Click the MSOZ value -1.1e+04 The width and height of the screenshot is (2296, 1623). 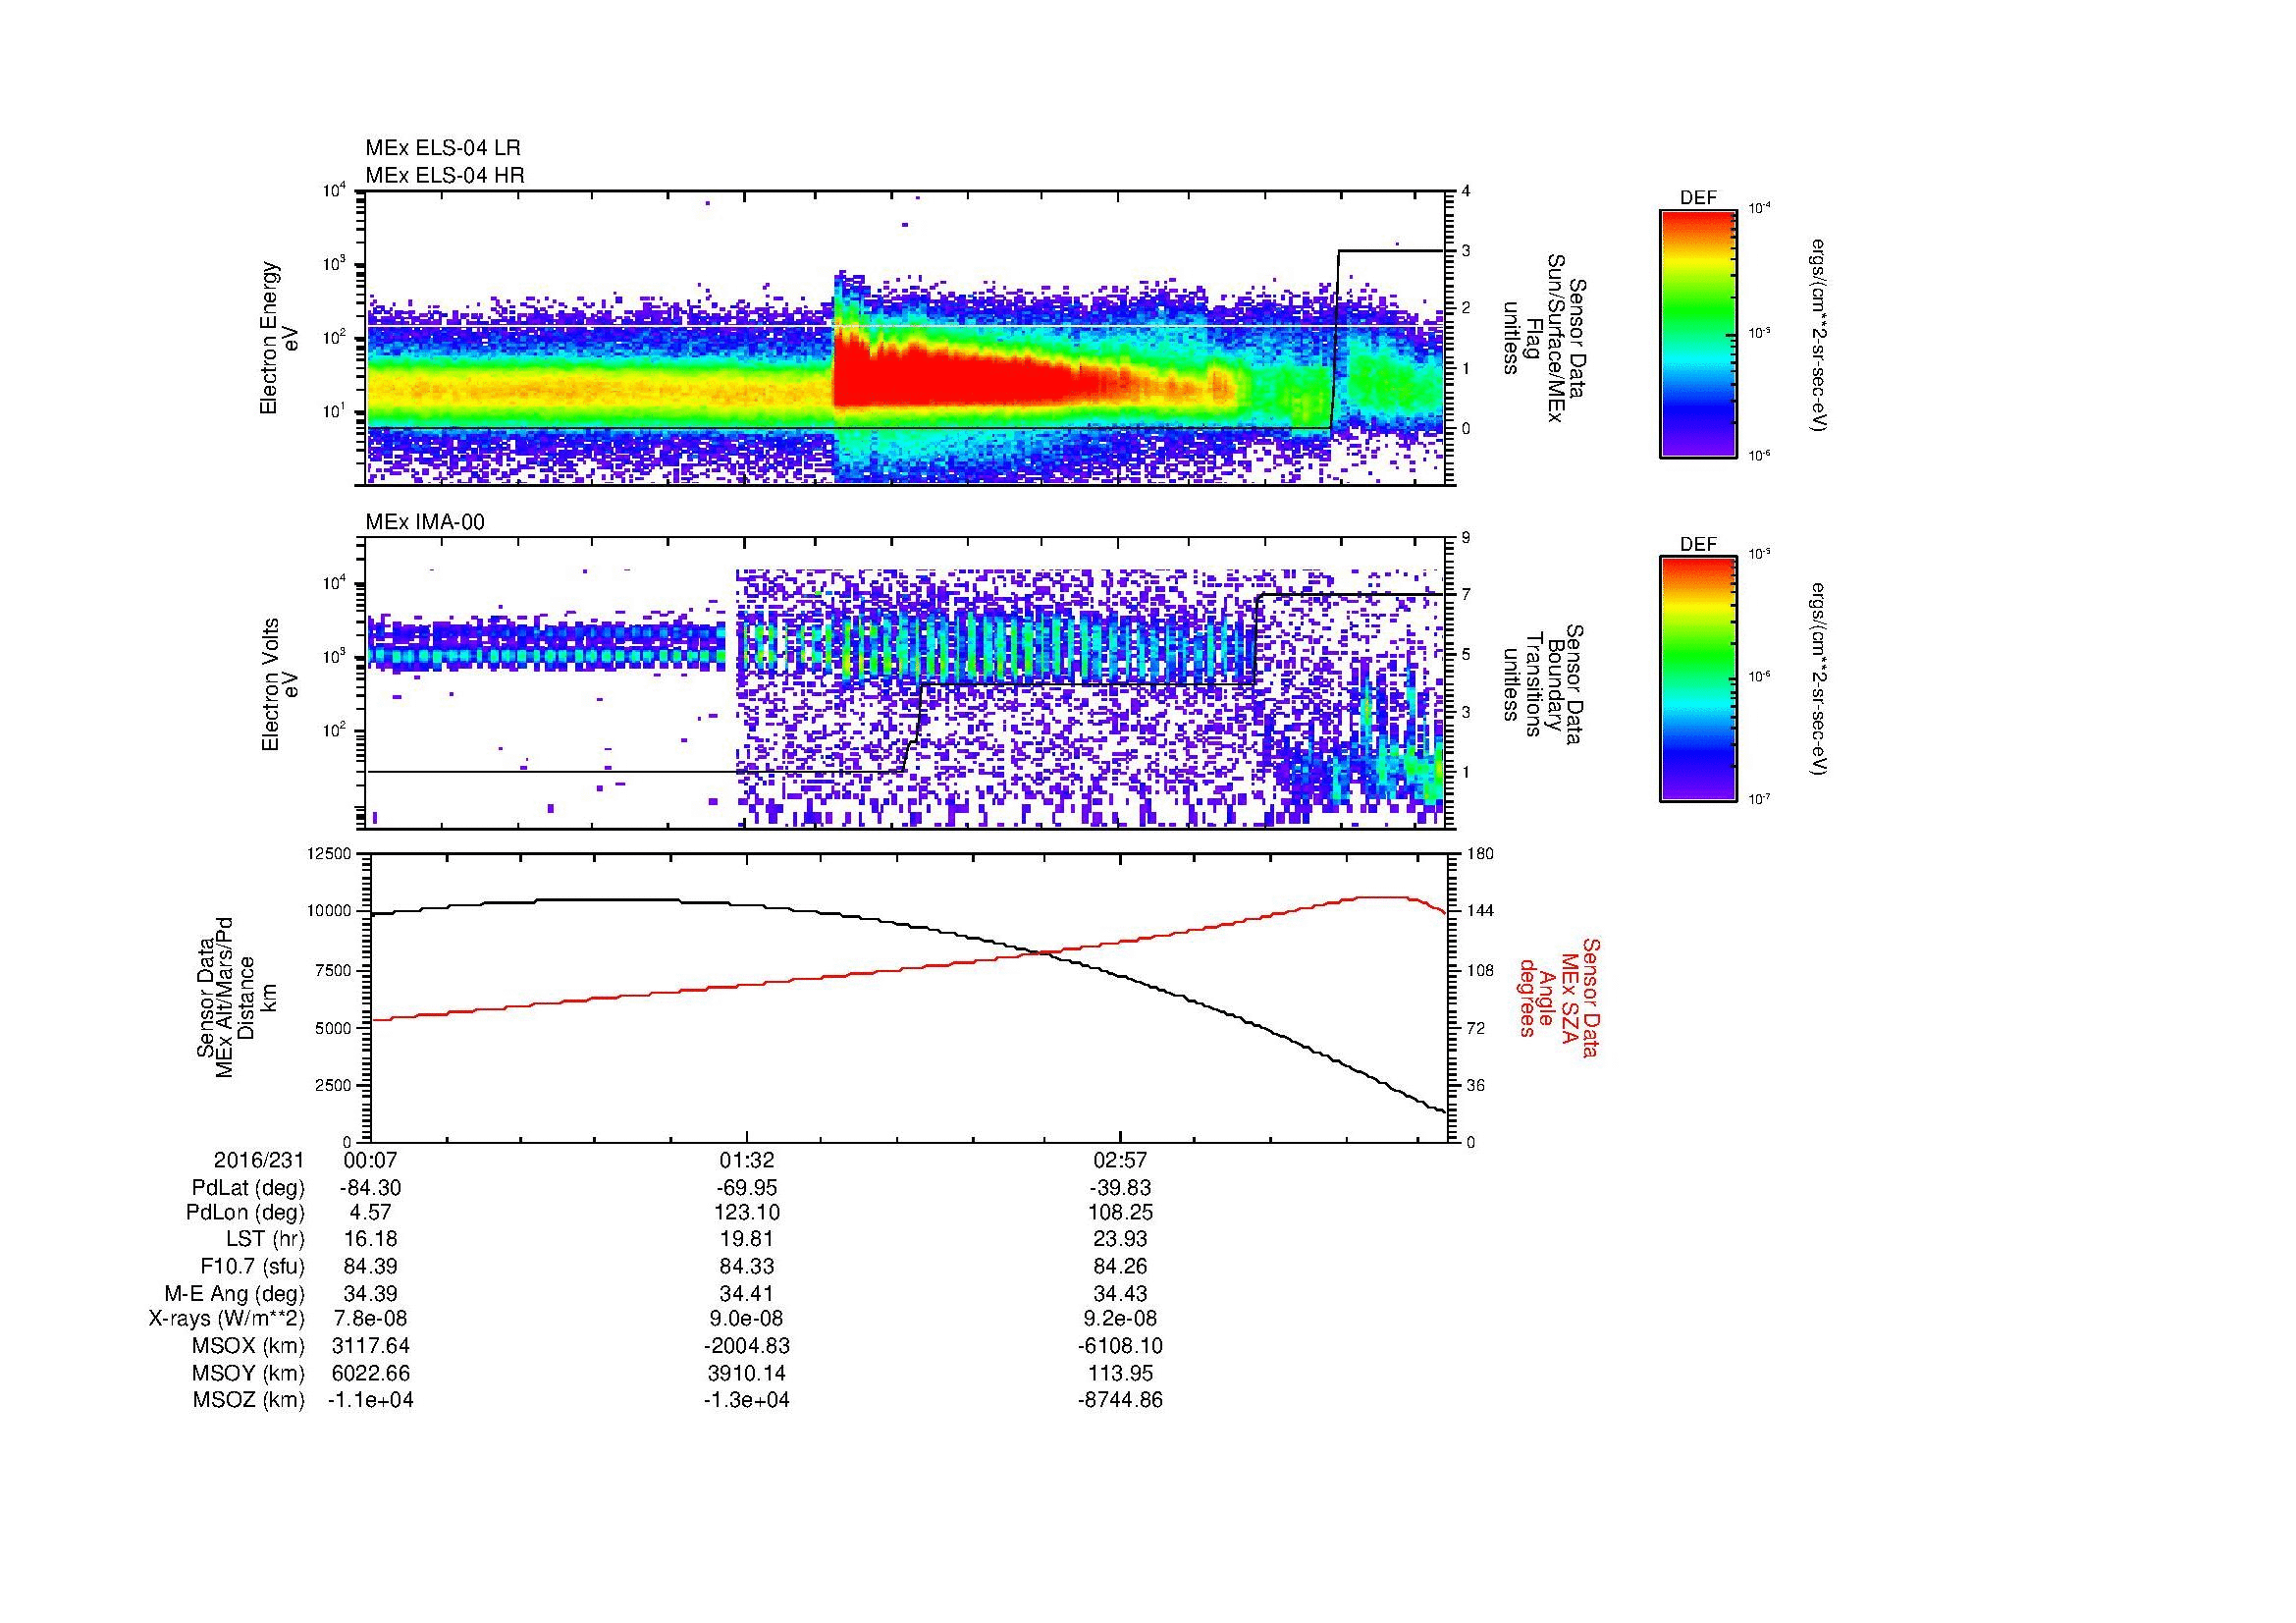(x=371, y=1401)
